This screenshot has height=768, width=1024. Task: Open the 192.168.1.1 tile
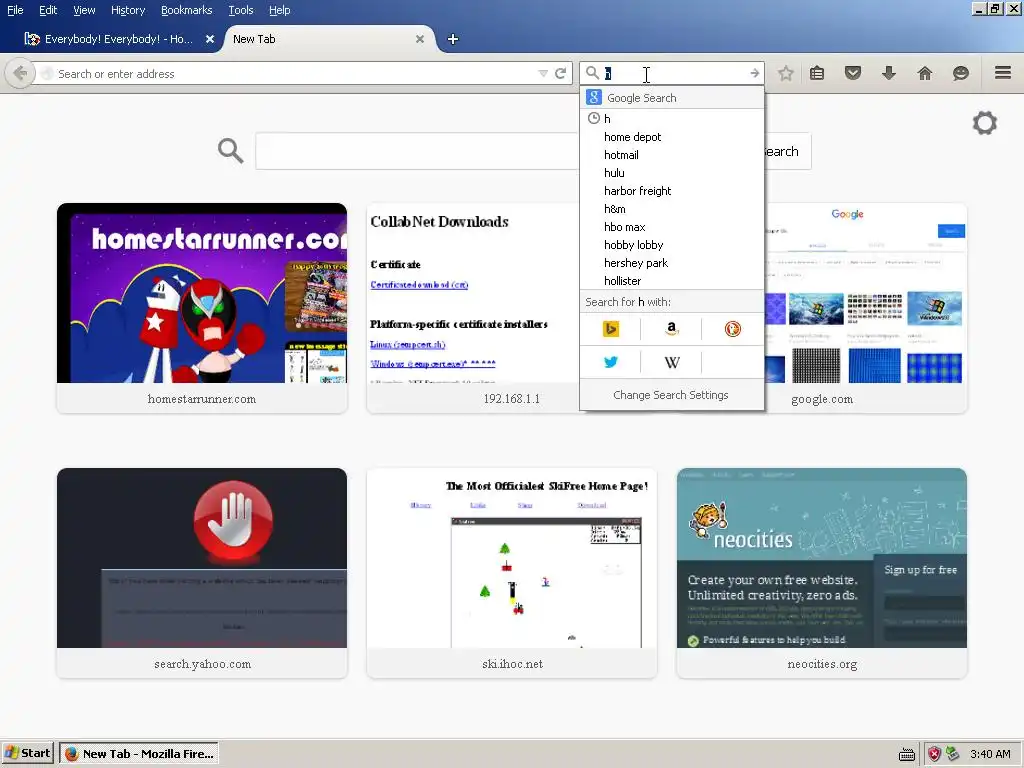click(x=473, y=308)
